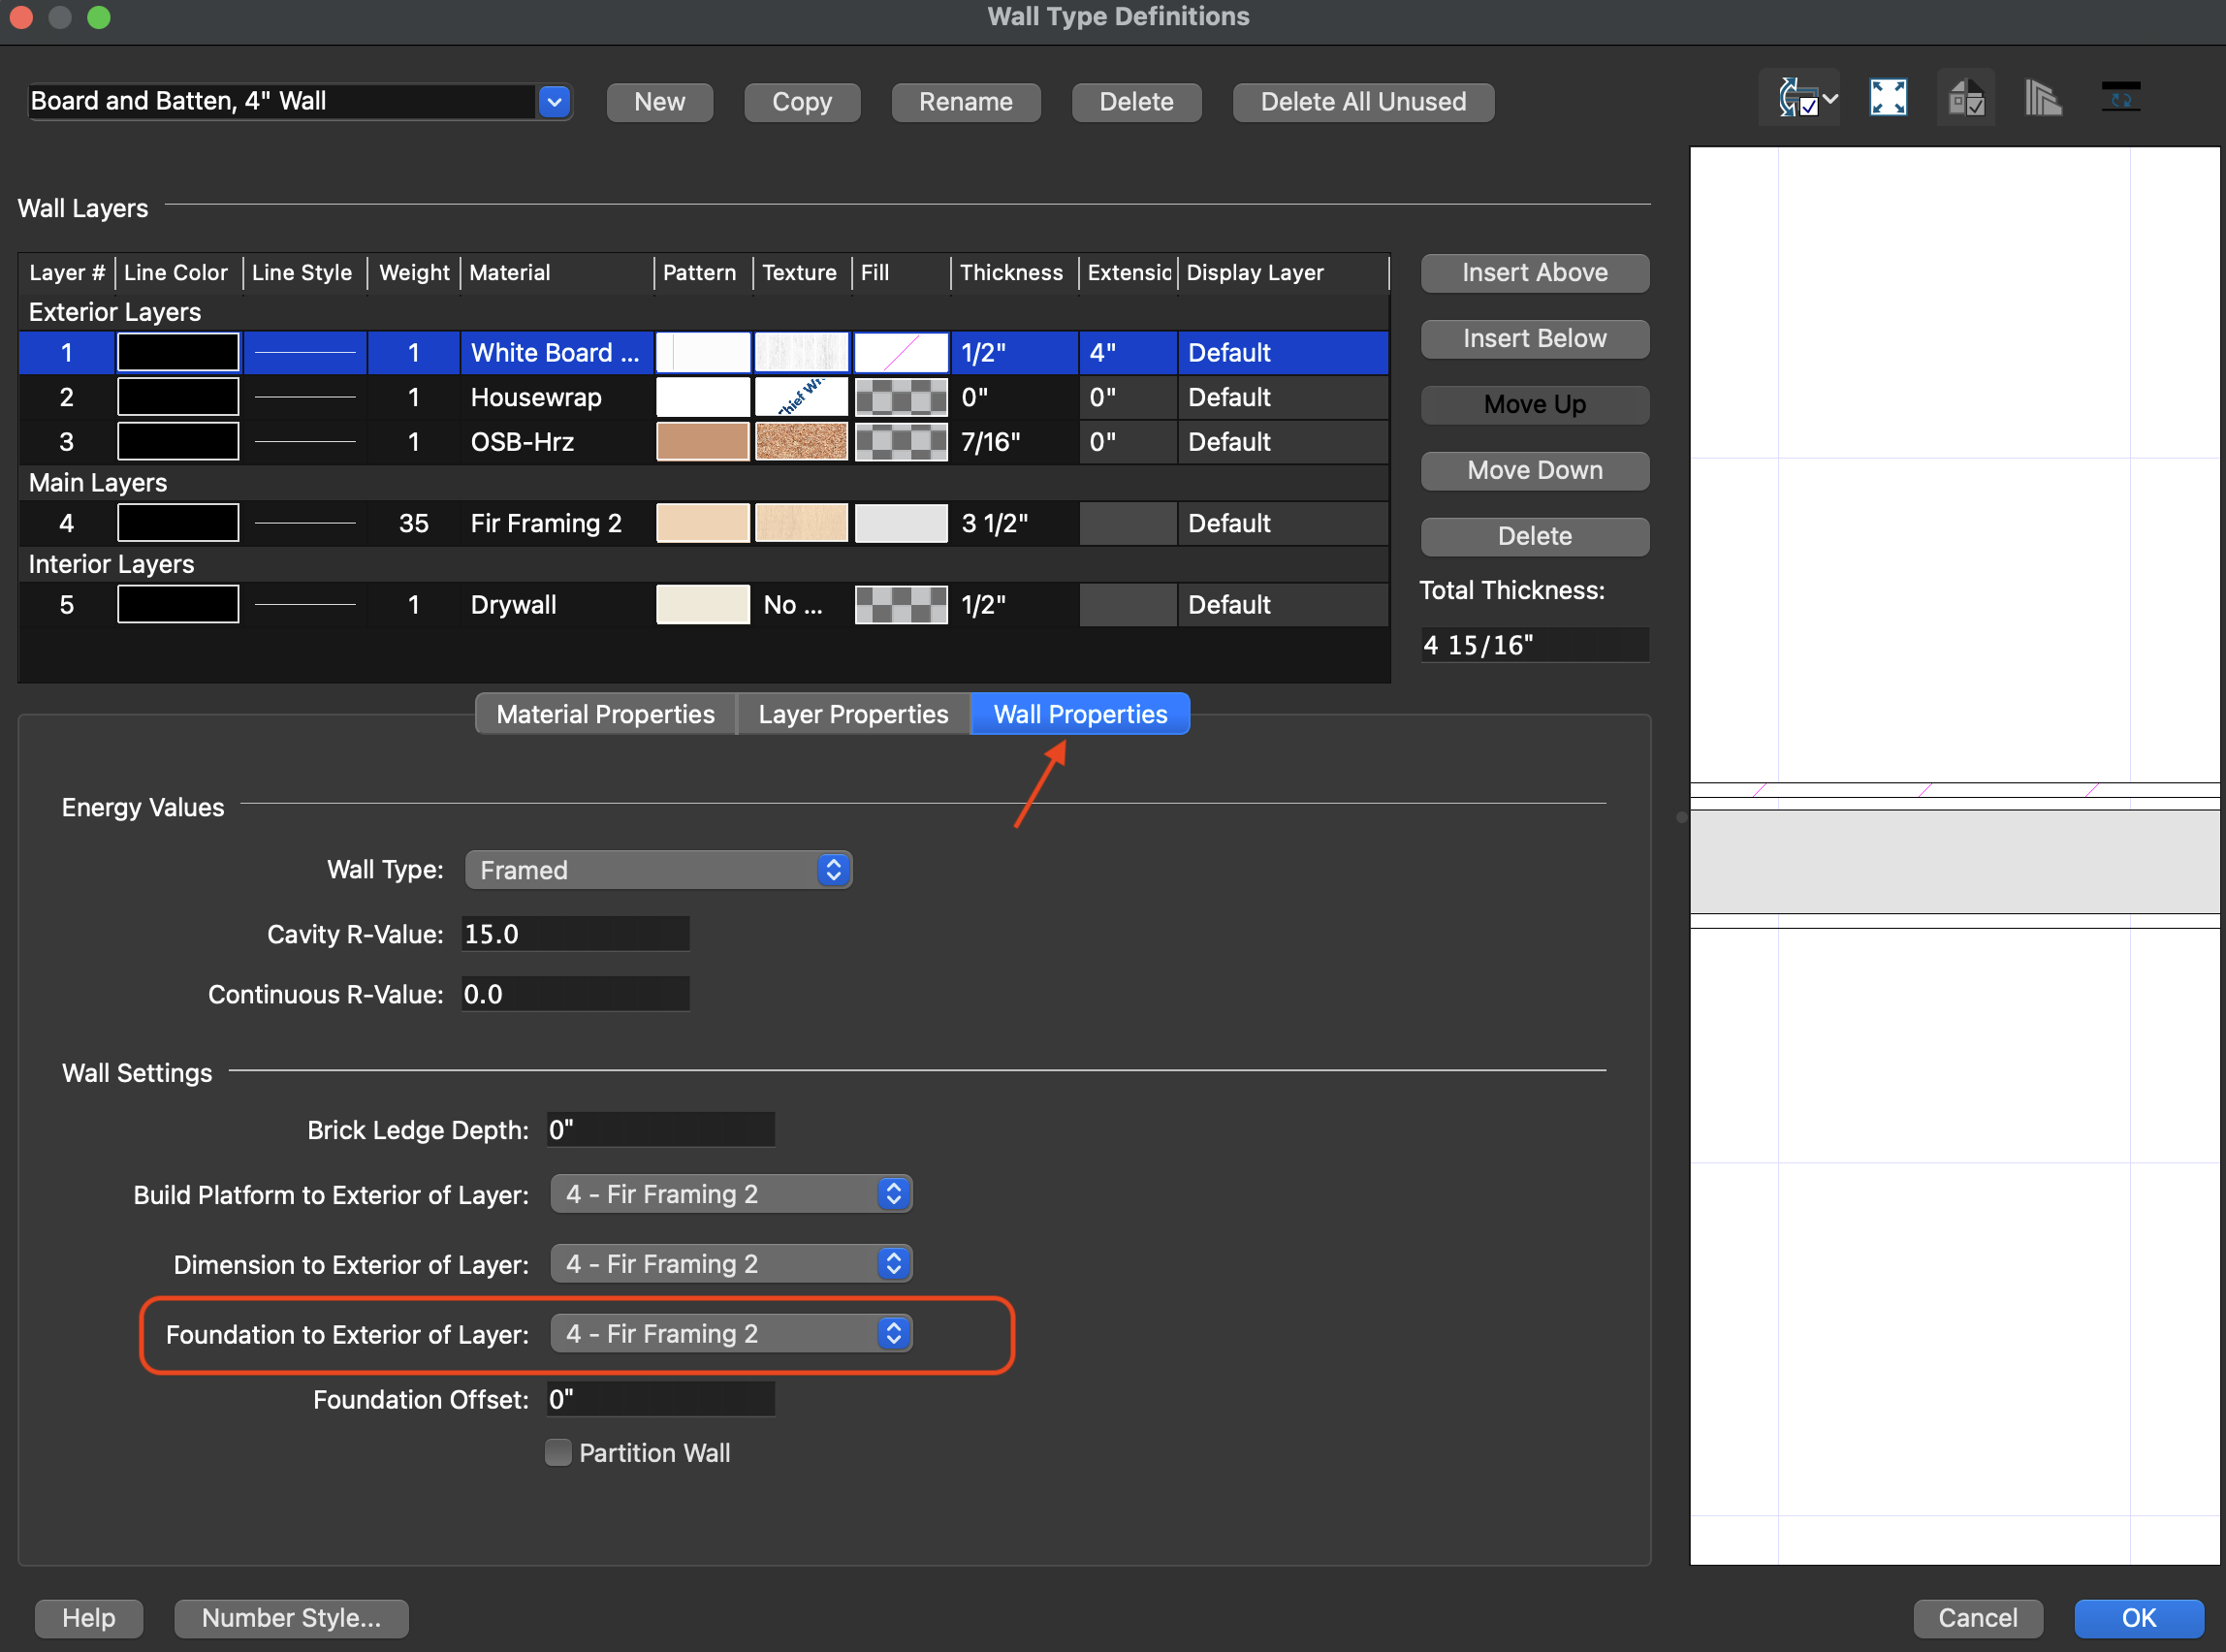Switch to the Material Properties tab
Viewport: 2226px width, 1652px height.
point(605,714)
